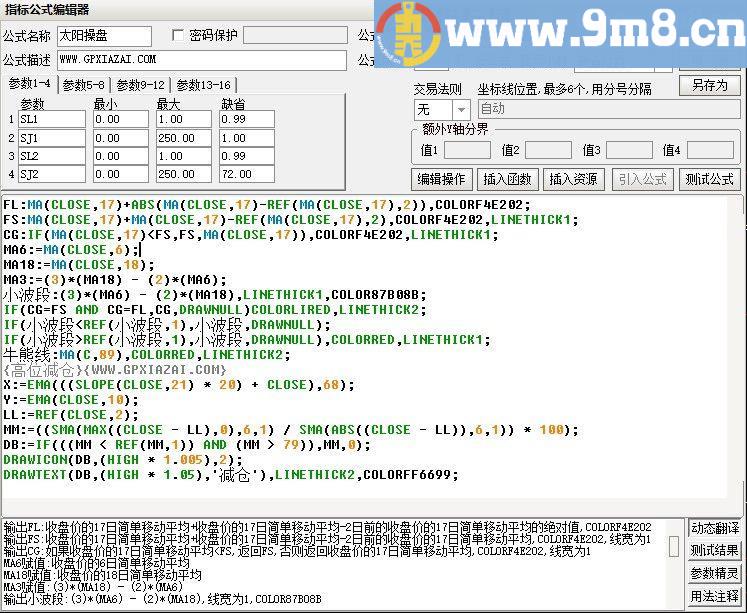The height and width of the screenshot is (613, 747).
Task: Click the 另存为 button
Action: point(709,86)
